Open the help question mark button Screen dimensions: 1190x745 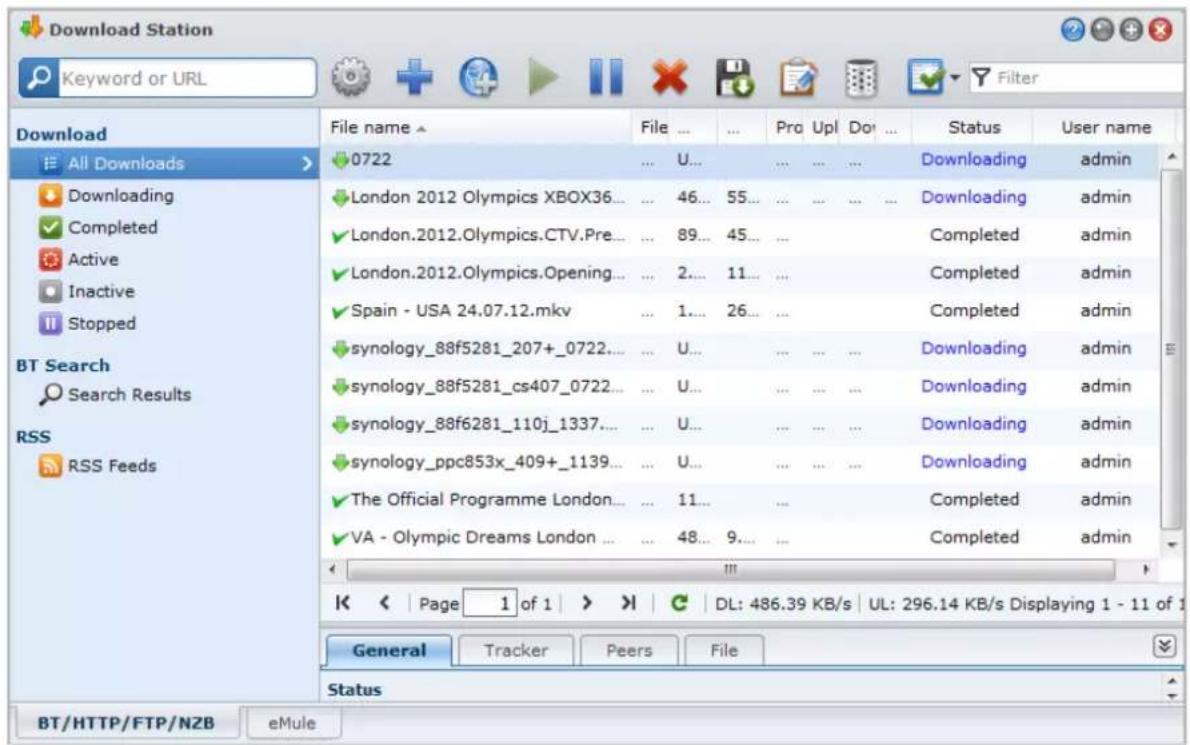[1072, 30]
